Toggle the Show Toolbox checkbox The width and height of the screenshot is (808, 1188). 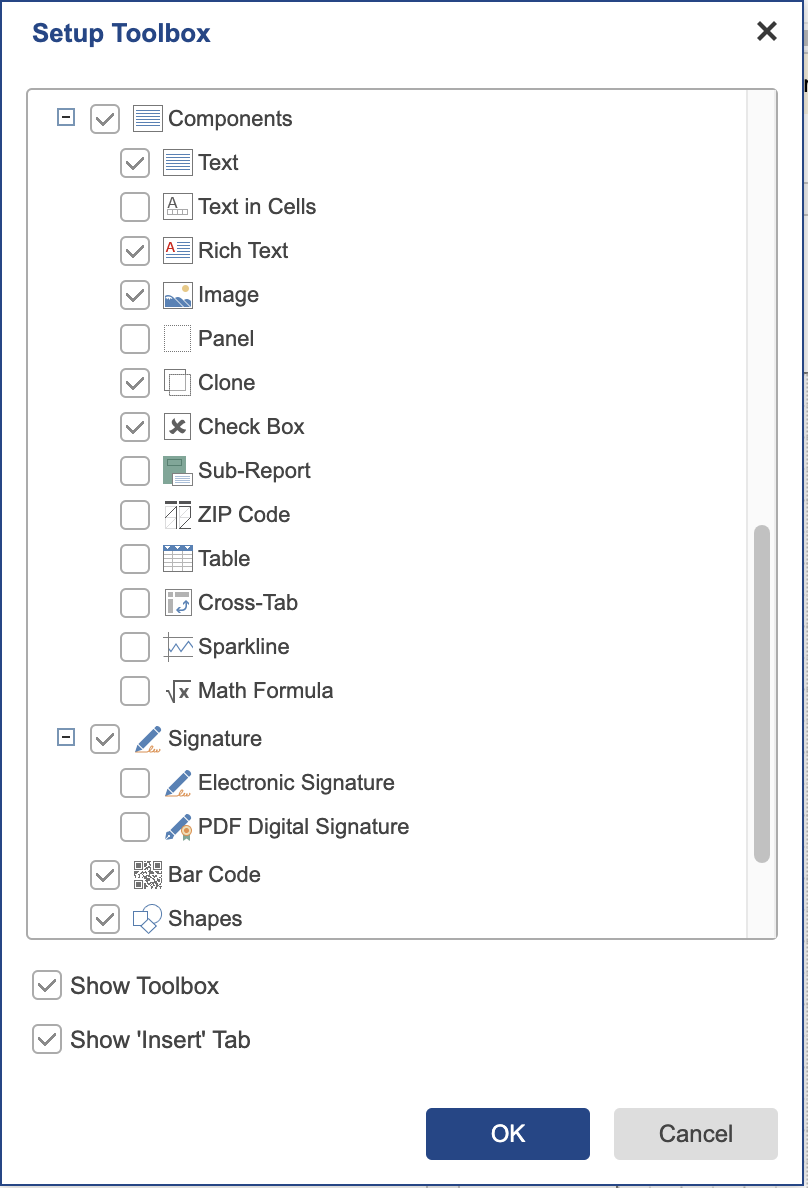pyautogui.click(x=47, y=986)
